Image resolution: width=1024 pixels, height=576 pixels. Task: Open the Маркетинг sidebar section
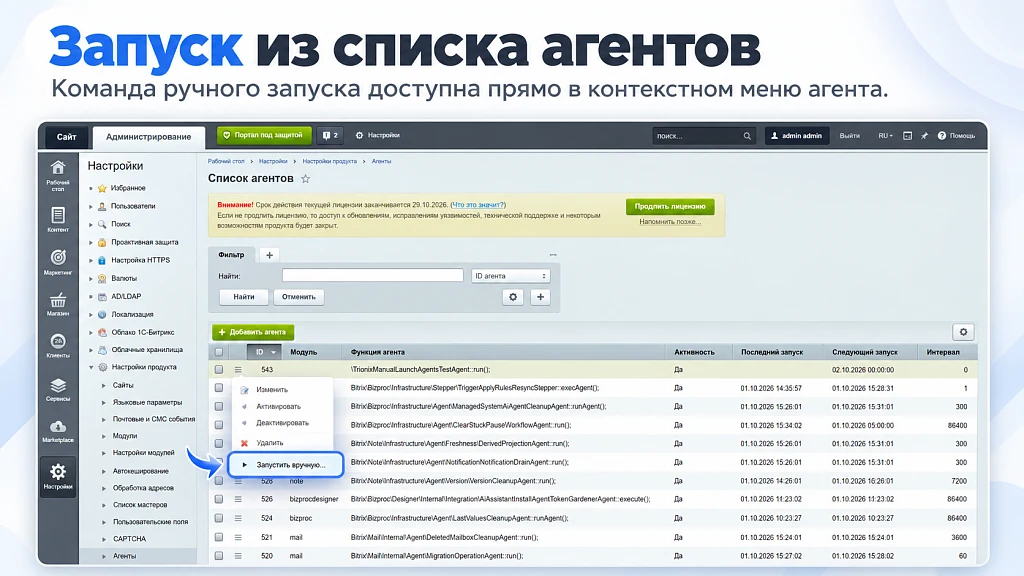point(58,262)
